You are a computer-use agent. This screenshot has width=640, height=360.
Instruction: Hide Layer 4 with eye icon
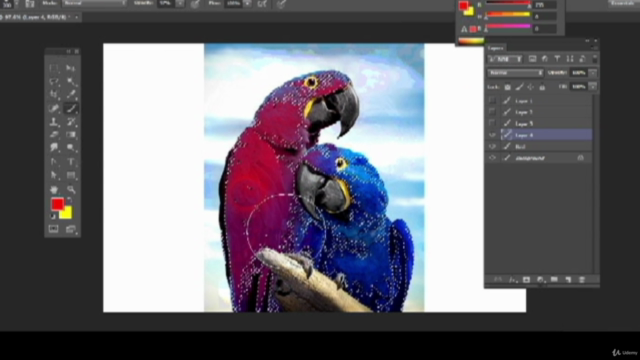click(493, 135)
